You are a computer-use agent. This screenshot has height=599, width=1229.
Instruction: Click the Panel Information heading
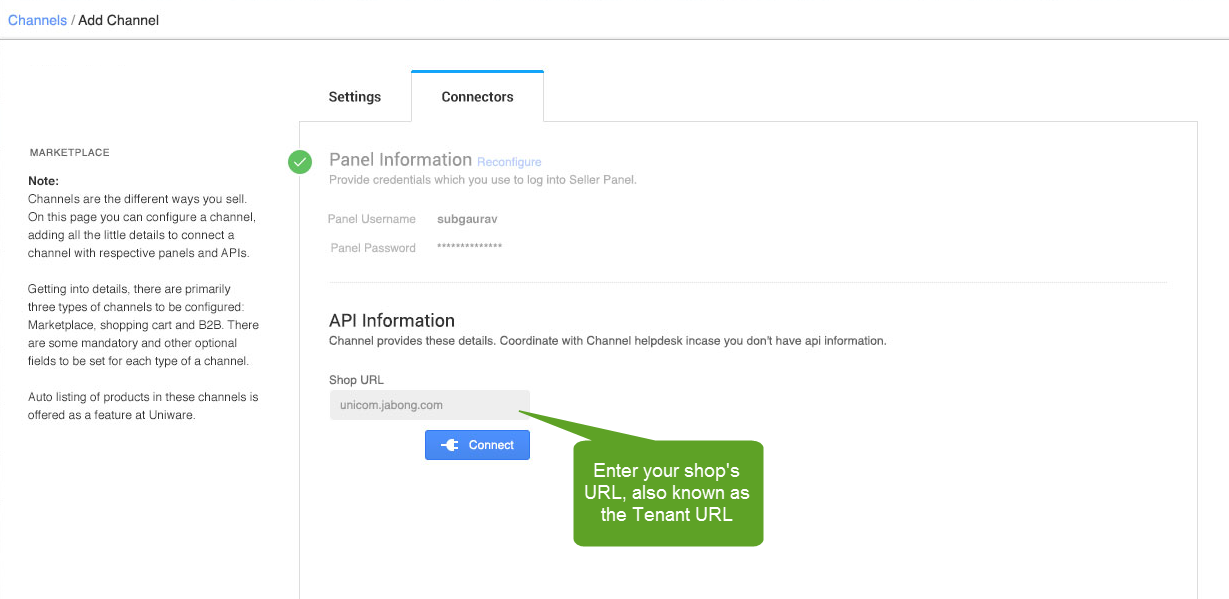[400, 160]
